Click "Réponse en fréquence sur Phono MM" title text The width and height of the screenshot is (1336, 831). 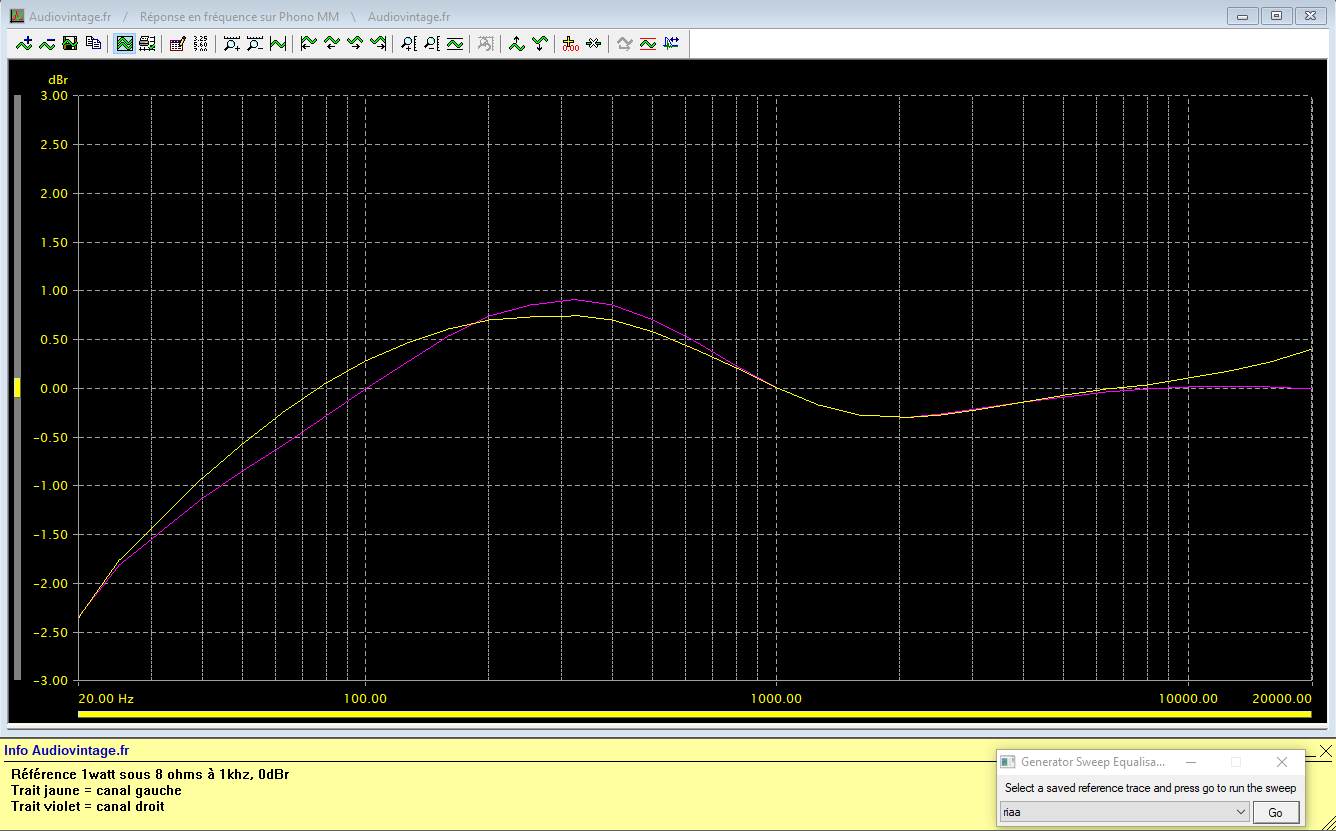tap(239, 17)
